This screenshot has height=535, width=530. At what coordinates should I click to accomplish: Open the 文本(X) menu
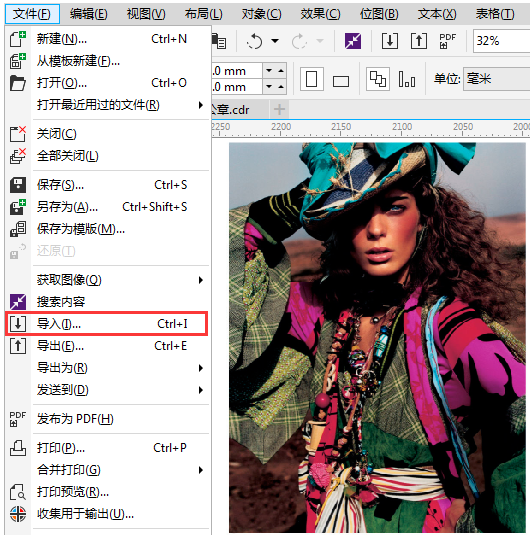coord(437,14)
